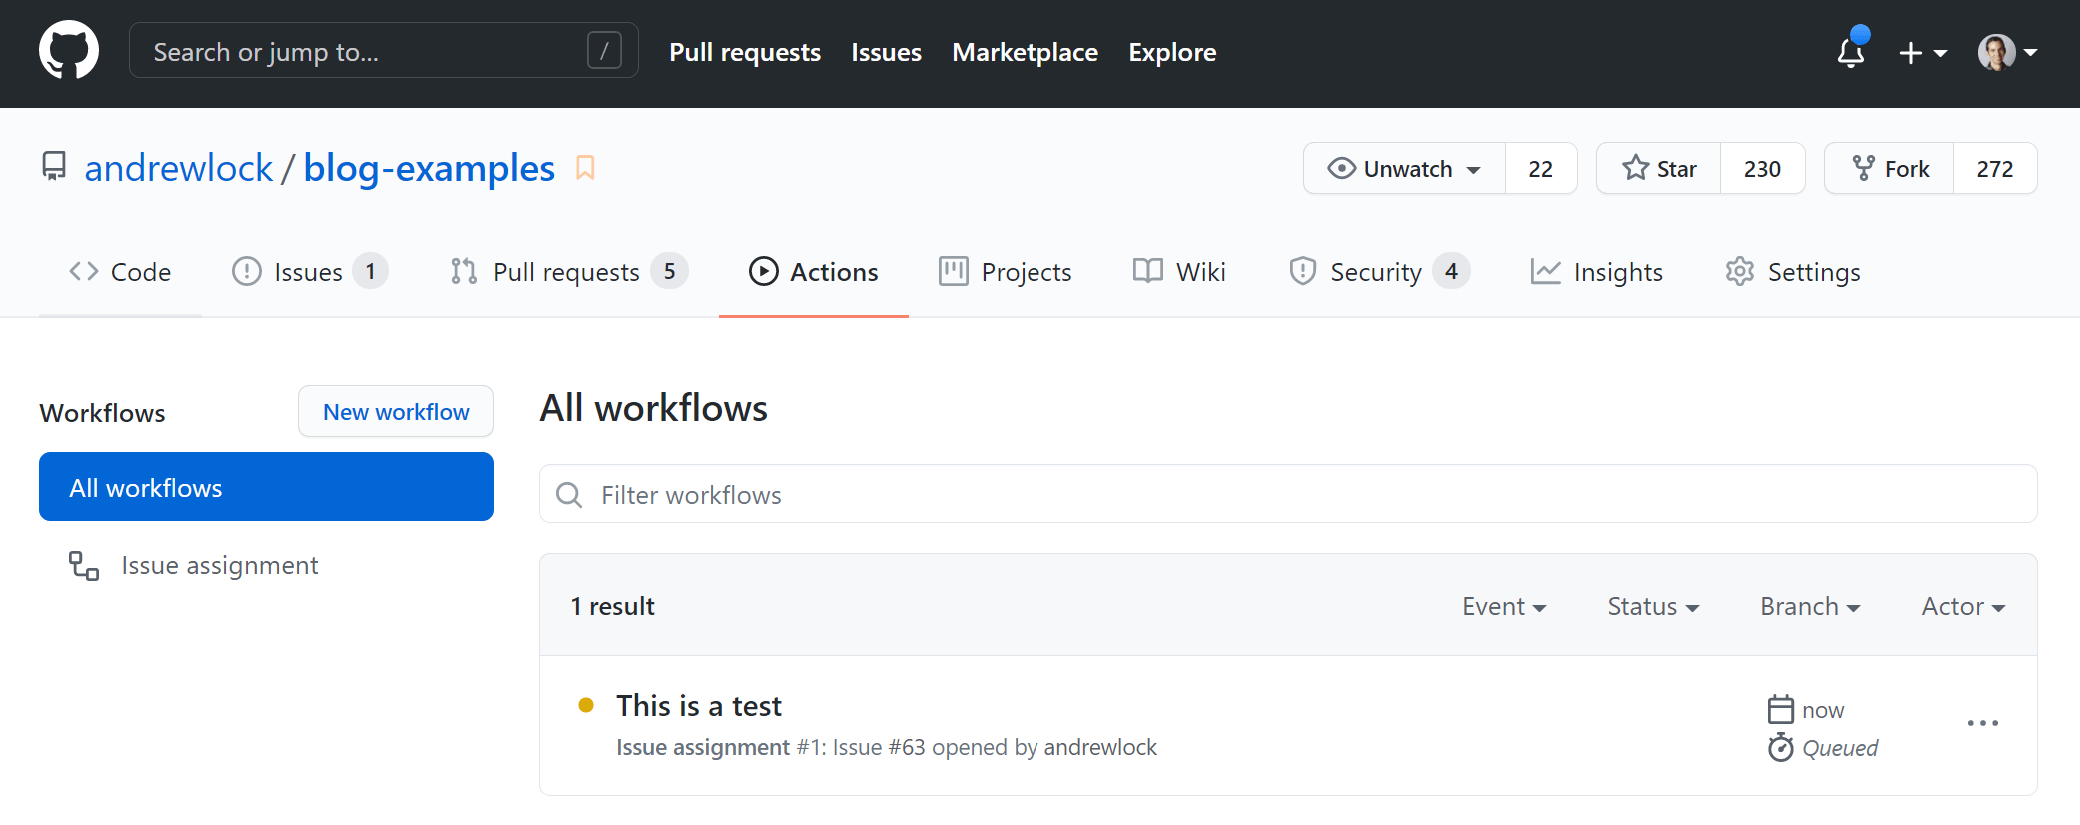Open the Issue assignment link in run row
Image resolution: width=2080 pixels, height=825 pixels.
tap(703, 747)
